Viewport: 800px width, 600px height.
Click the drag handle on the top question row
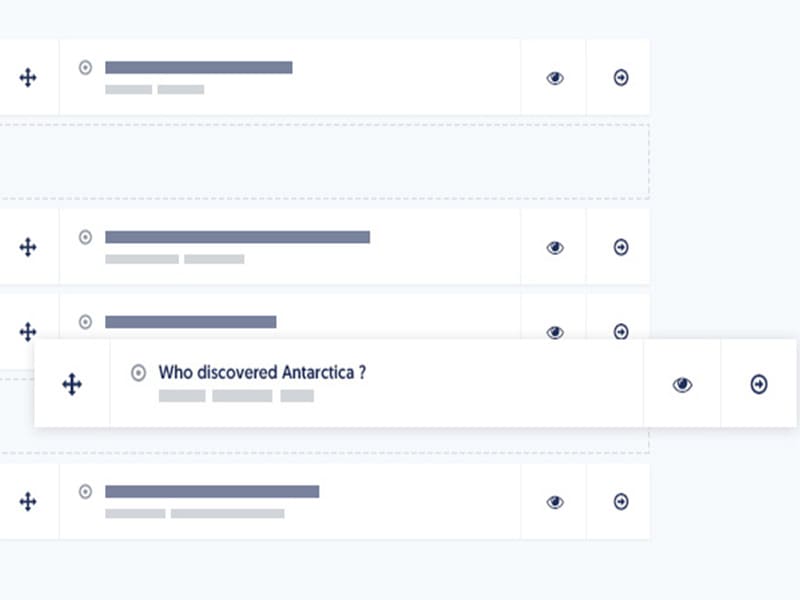click(28, 75)
